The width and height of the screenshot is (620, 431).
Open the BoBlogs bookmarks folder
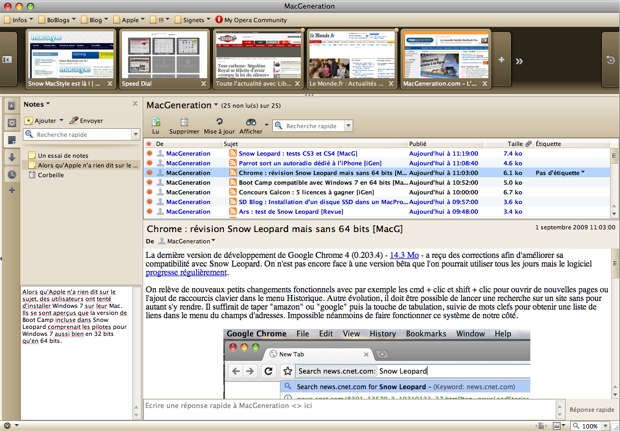[x=57, y=20]
